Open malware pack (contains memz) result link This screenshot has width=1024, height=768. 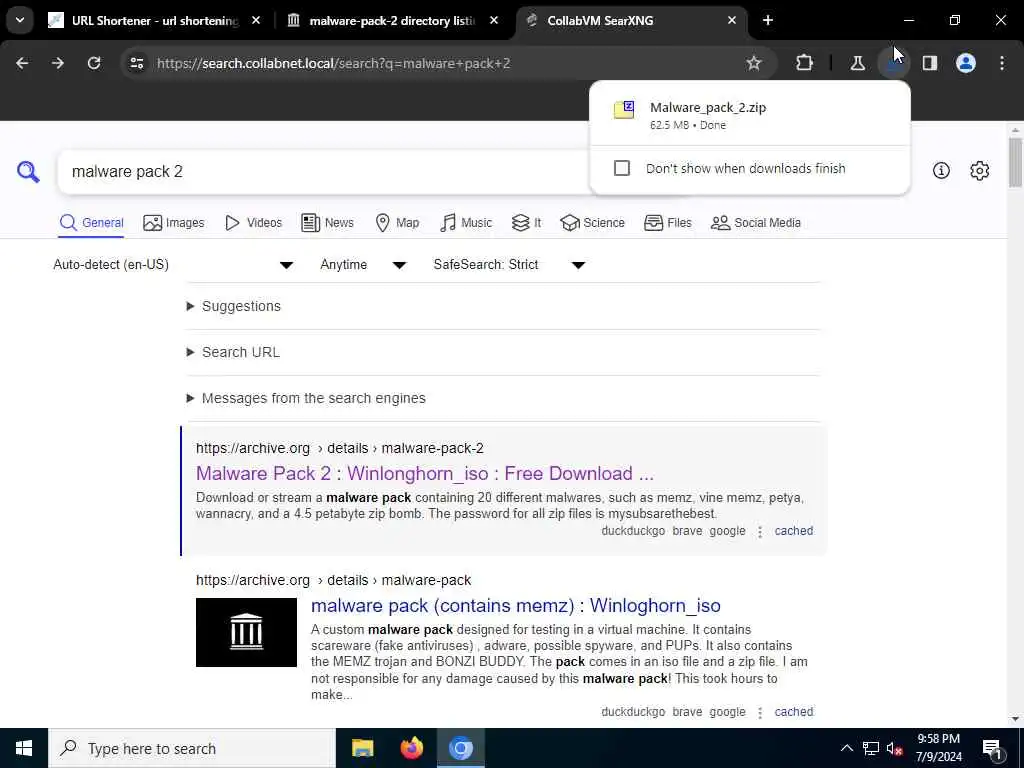(516, 605)
